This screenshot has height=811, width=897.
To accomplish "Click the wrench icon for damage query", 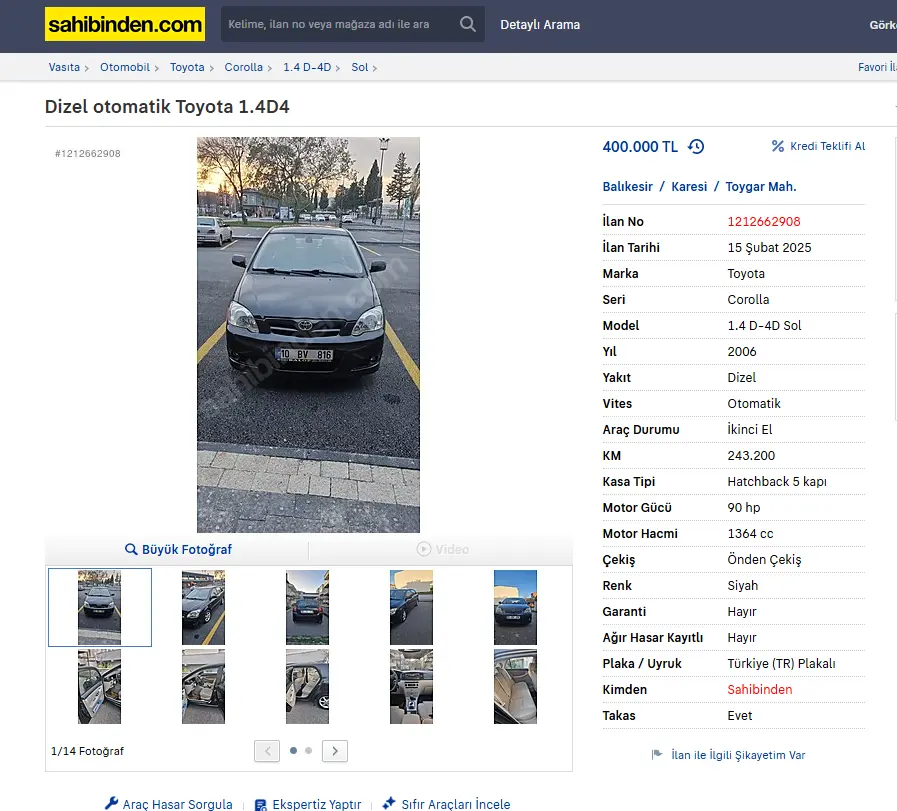I will point(112,804).
